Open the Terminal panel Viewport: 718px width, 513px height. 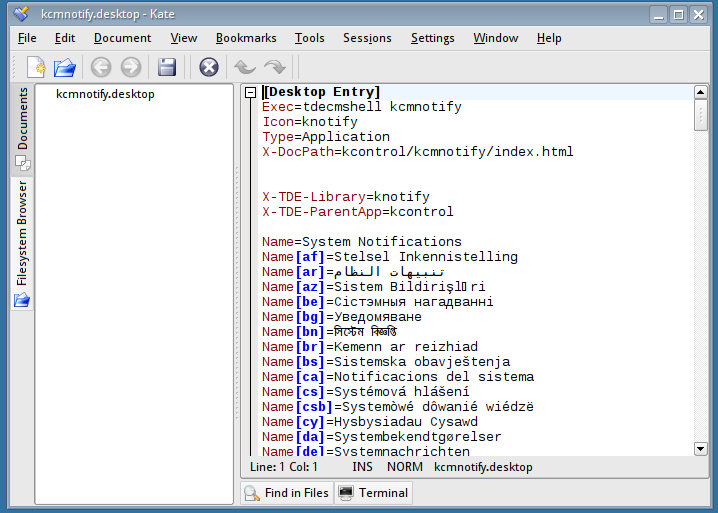(373, 493)
